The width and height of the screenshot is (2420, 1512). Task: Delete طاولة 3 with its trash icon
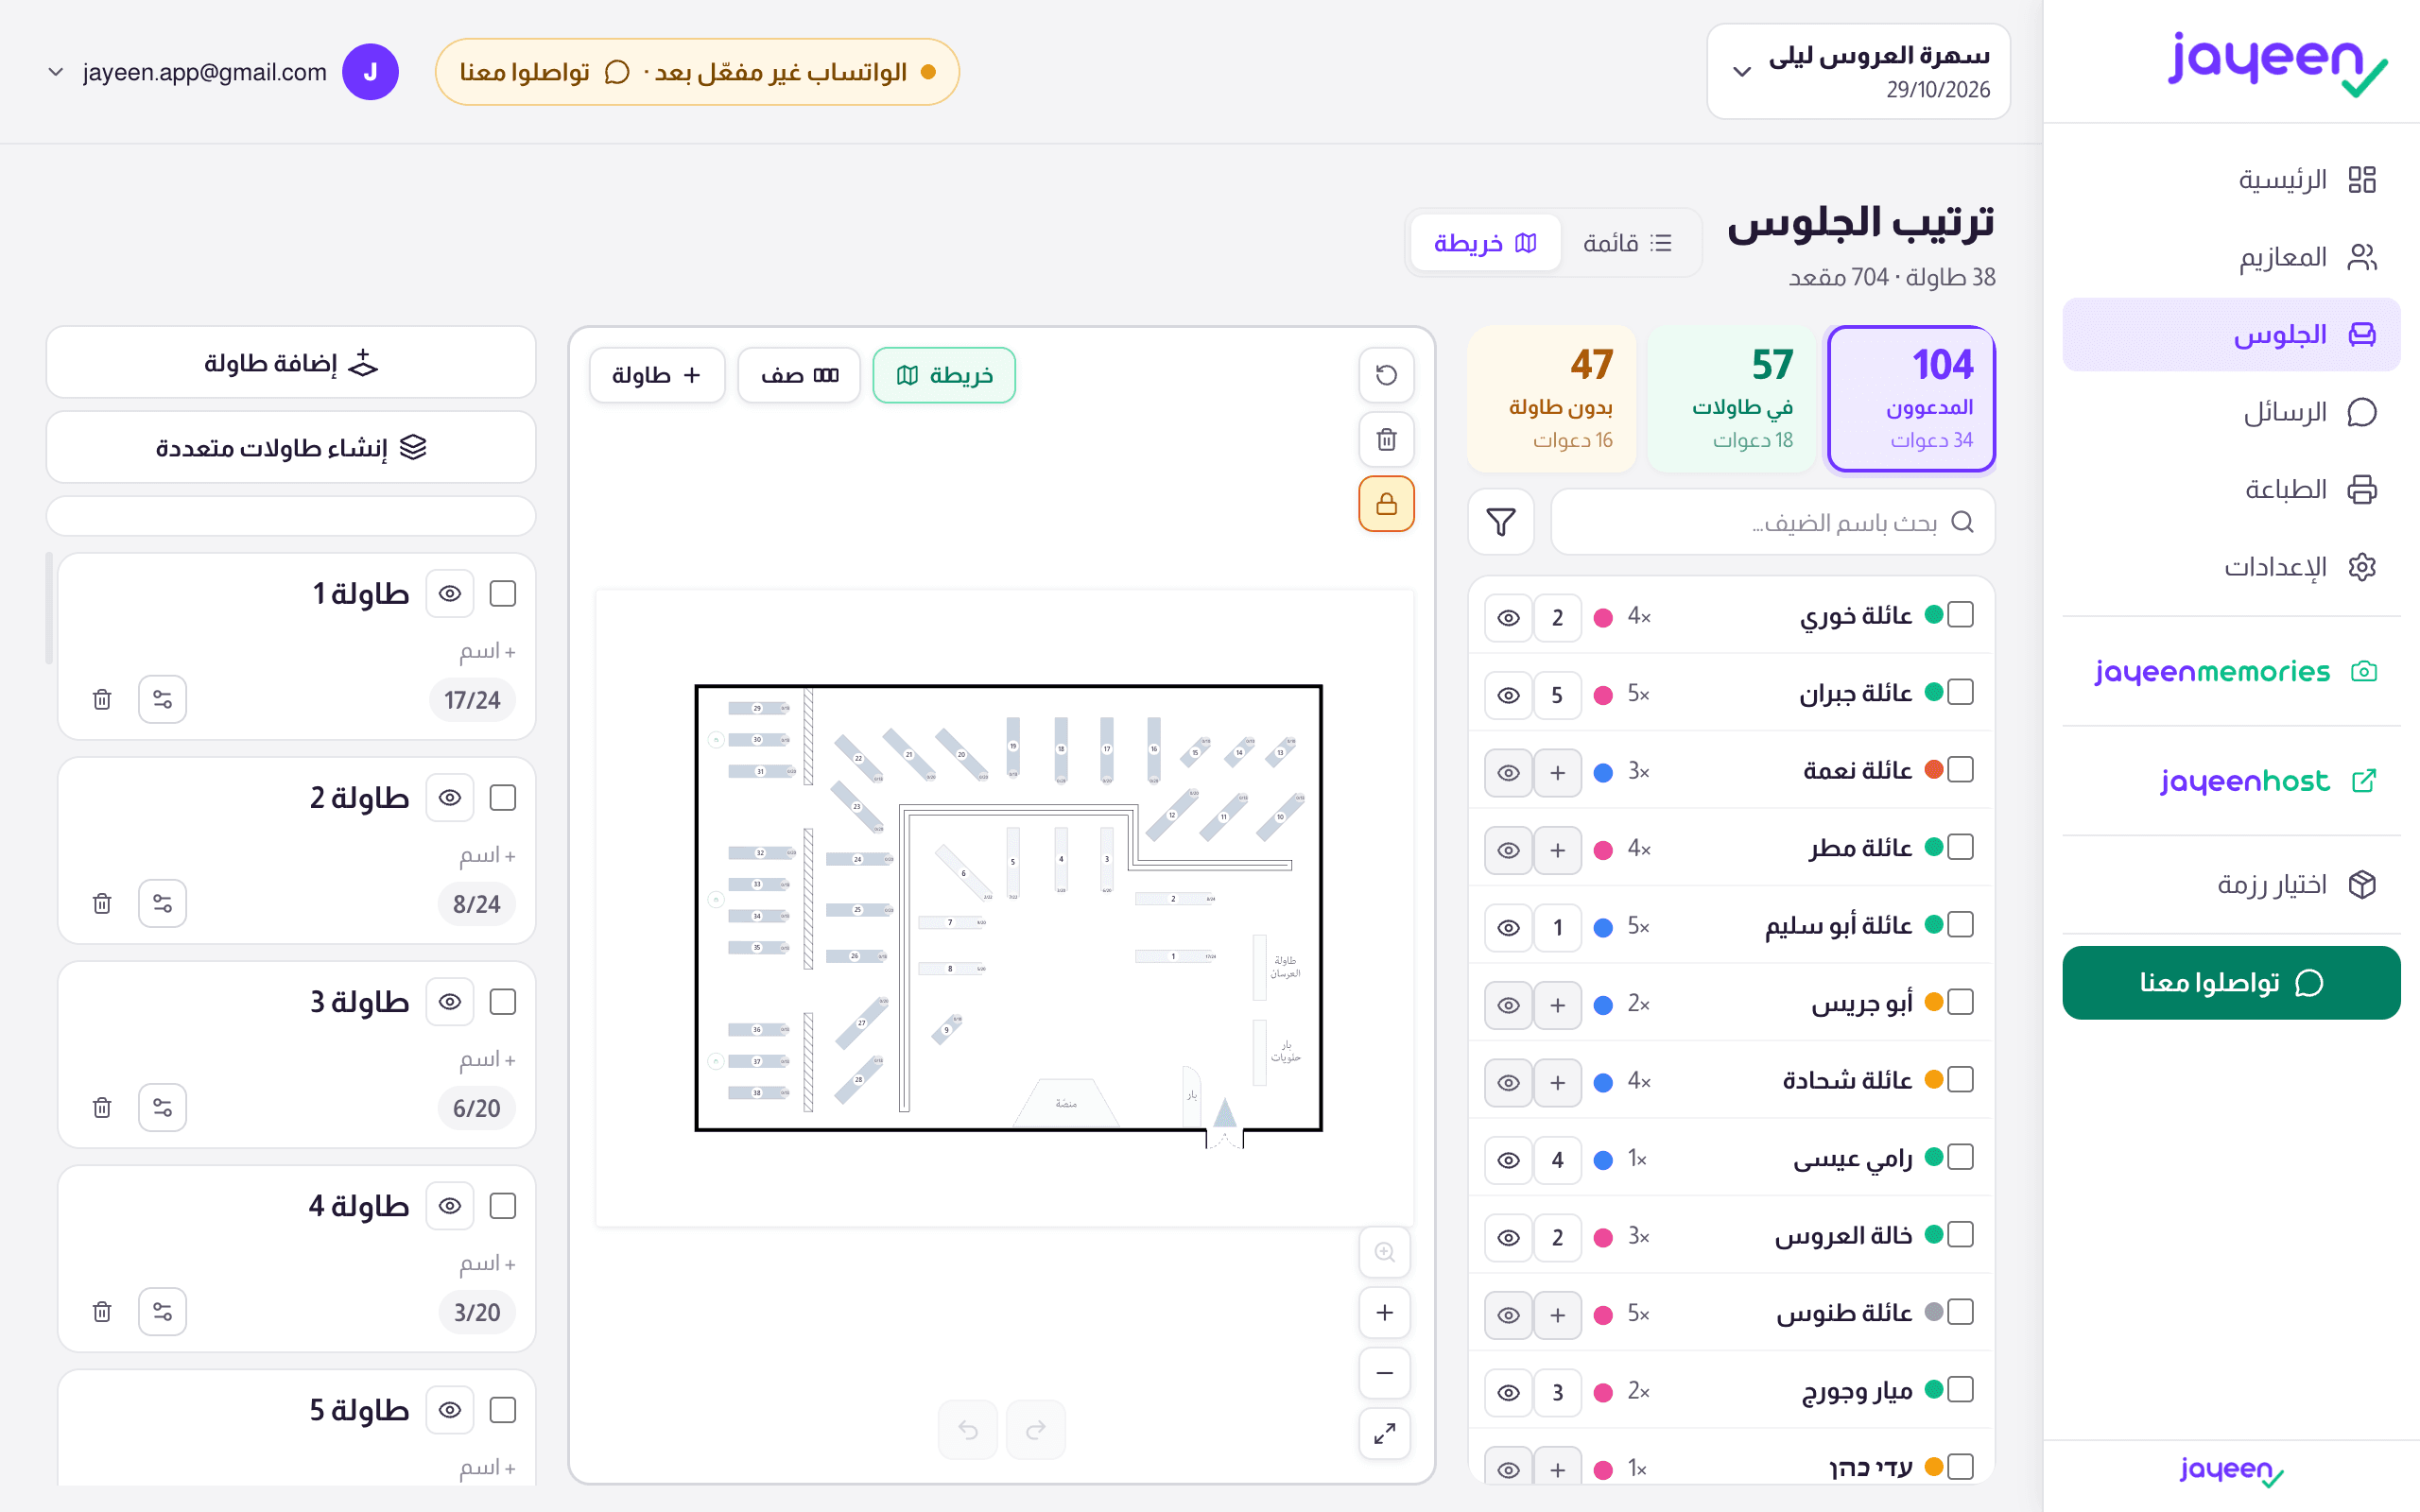click(x=102, y=1107)
